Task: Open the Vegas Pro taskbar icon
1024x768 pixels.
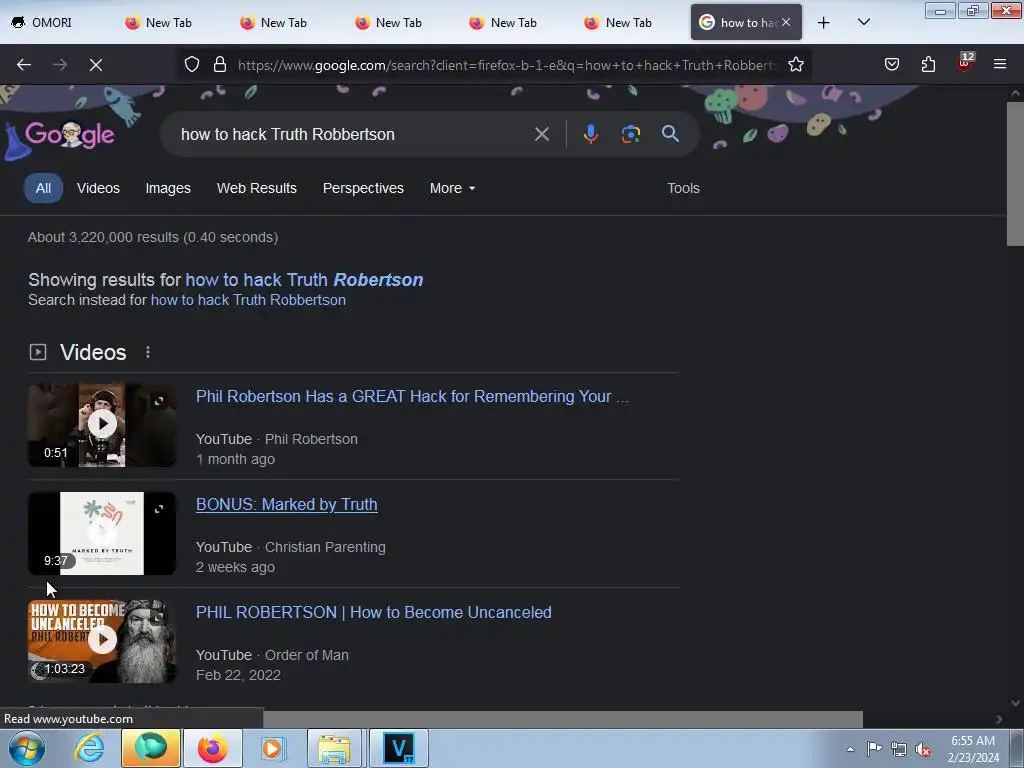Action: pyautogui.click(x=399, y=748)
